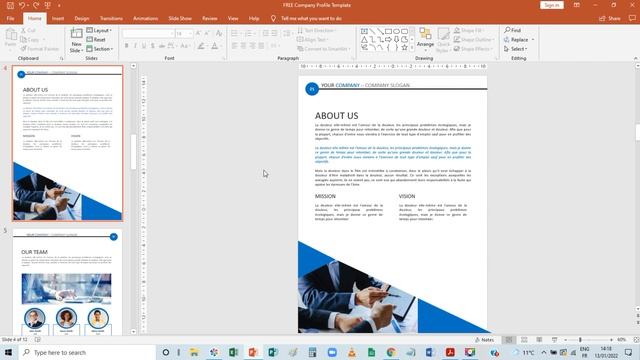Fit slide to current window
The width and height of the screenshot is (640, 360).
[636, 340]
